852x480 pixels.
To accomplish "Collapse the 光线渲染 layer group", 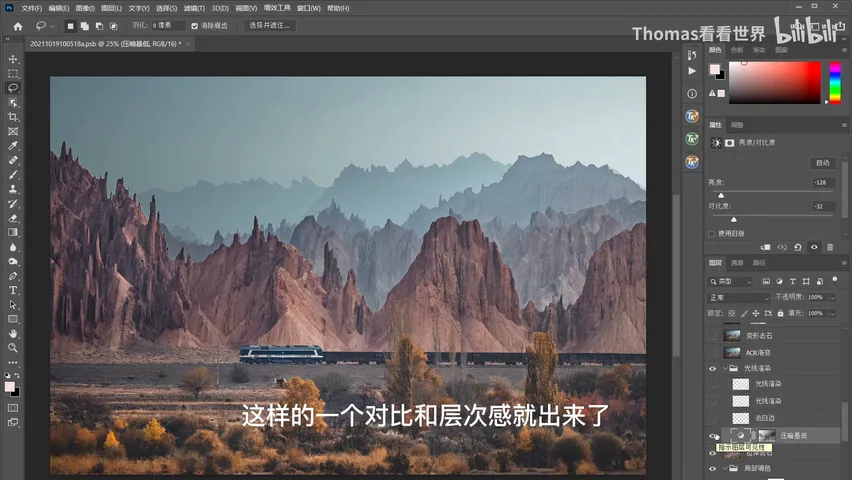I will click(x=725, y=369).
